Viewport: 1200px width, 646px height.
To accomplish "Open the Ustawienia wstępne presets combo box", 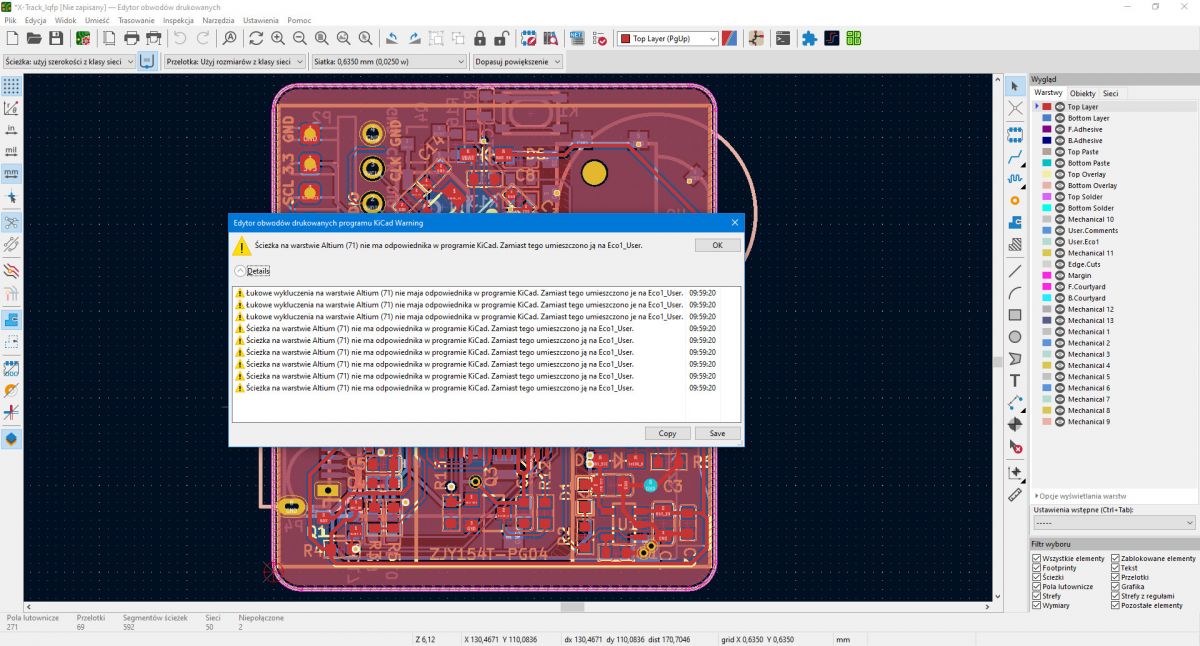I will [x=1114, y=523].
